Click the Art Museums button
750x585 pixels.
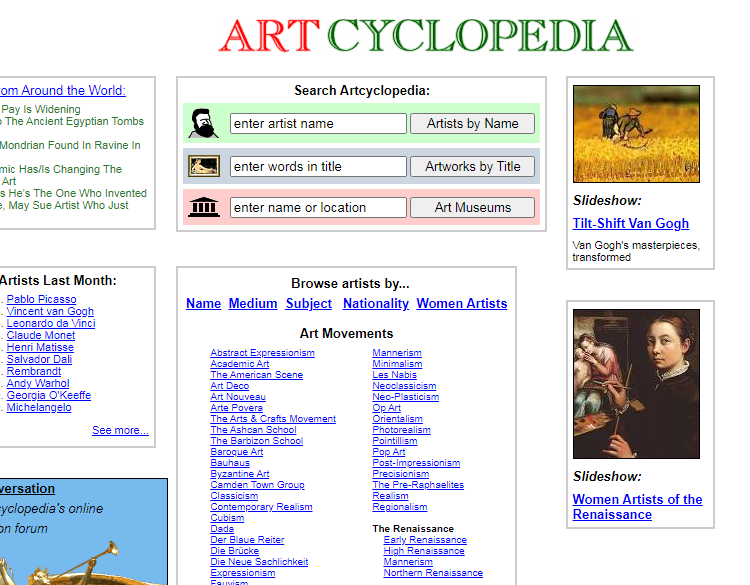click(473, 208)
